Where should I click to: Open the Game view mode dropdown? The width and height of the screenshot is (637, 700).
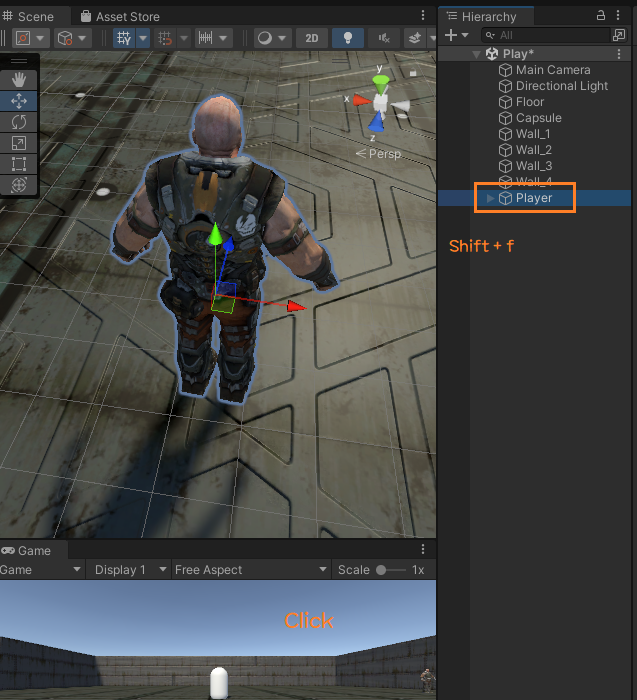click(x=41, y=570)
